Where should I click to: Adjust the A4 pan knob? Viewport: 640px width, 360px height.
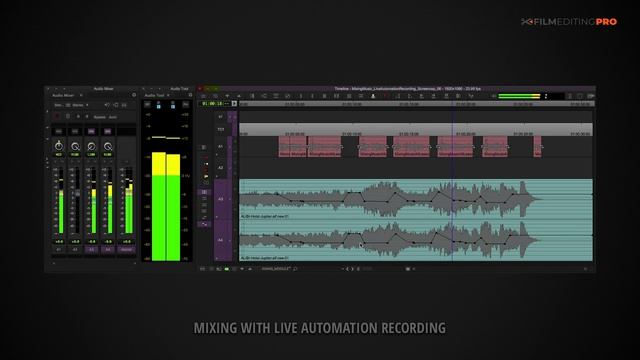108,146
